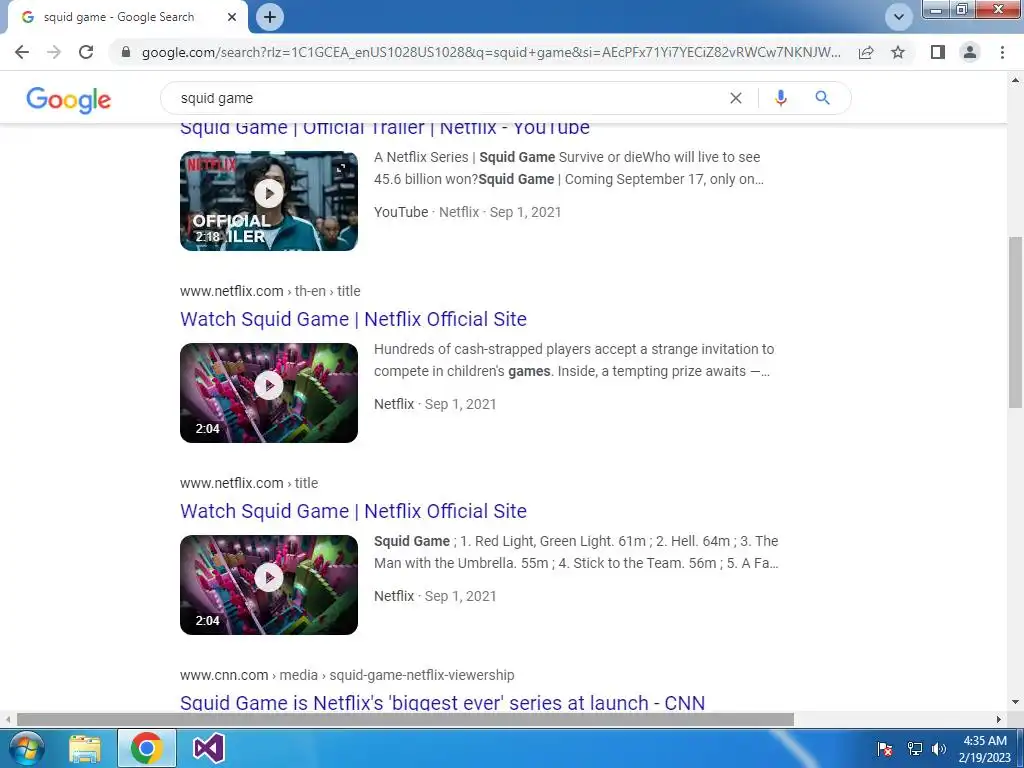Viewport: 1024px width, 768px height.
Task: Open the network tray icon
Action: (915, 749)
